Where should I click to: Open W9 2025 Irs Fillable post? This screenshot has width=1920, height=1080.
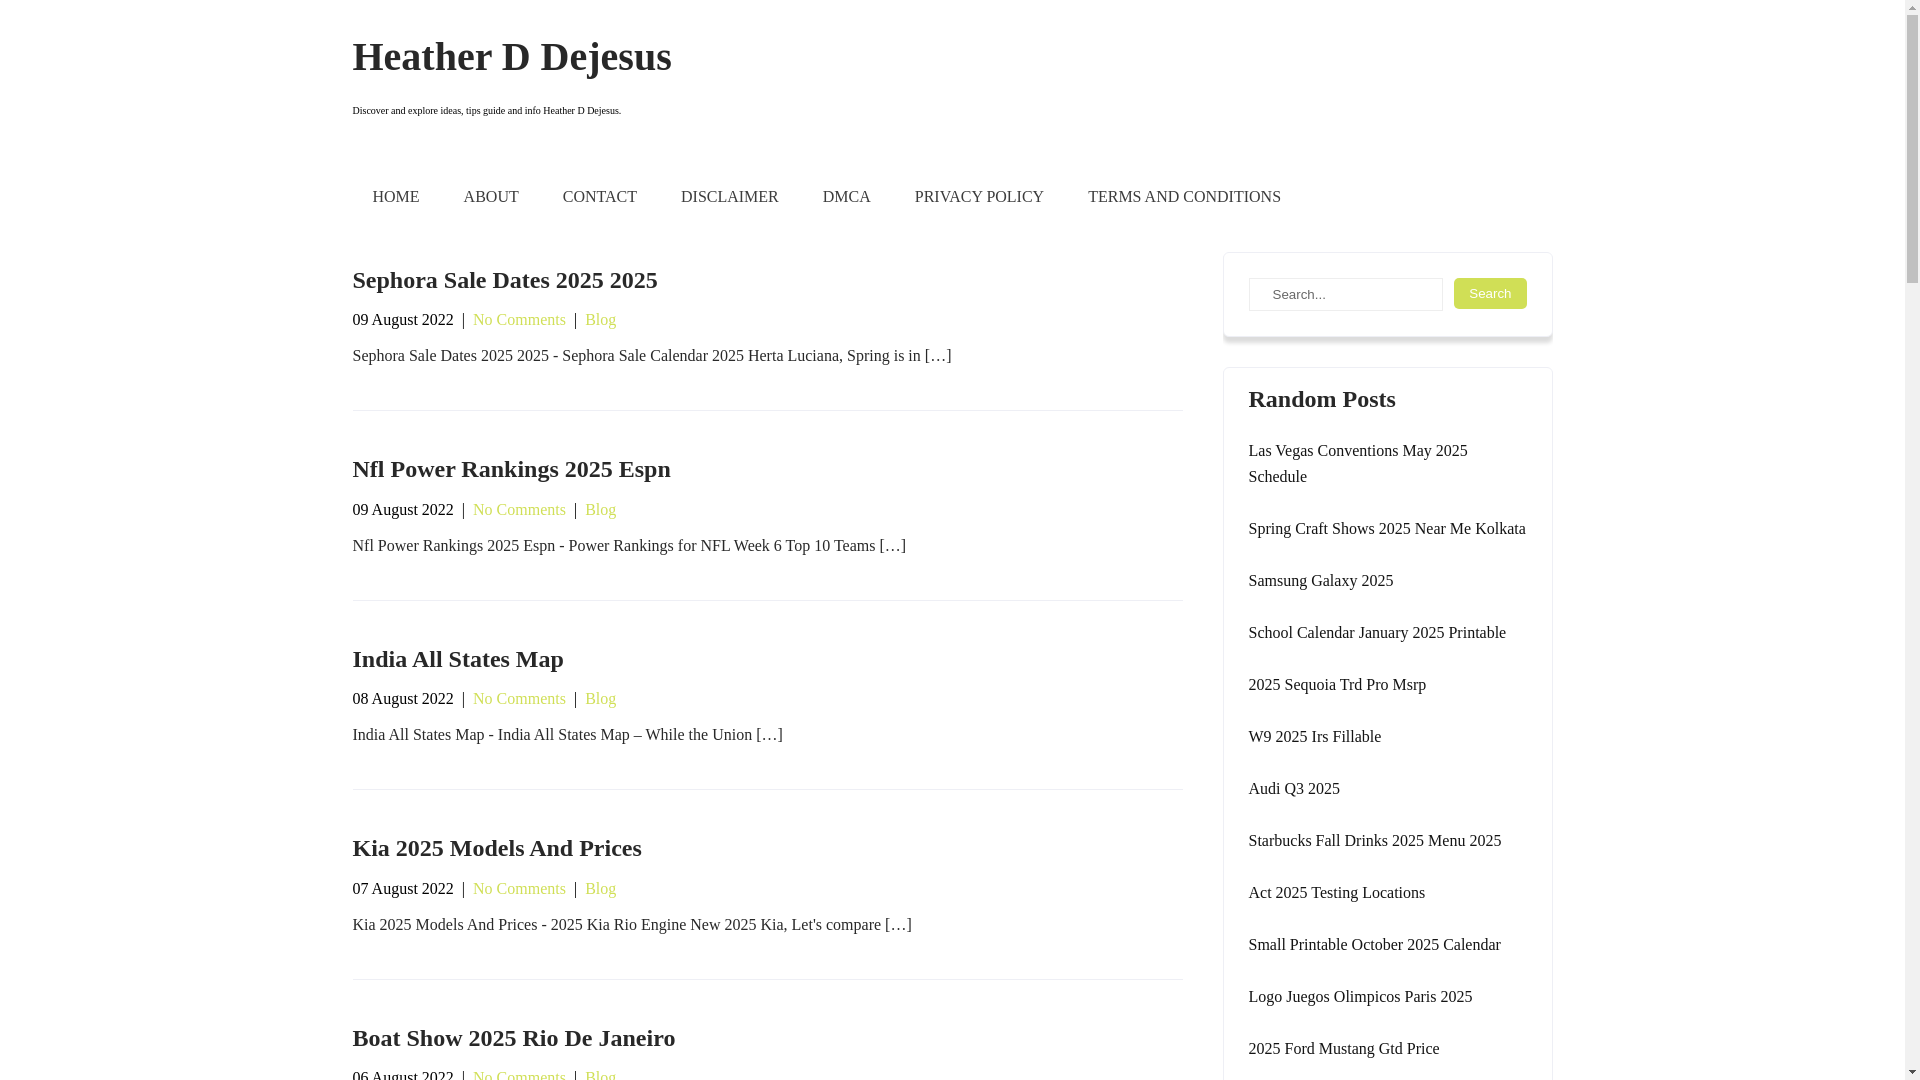[x=1314, y=737]
